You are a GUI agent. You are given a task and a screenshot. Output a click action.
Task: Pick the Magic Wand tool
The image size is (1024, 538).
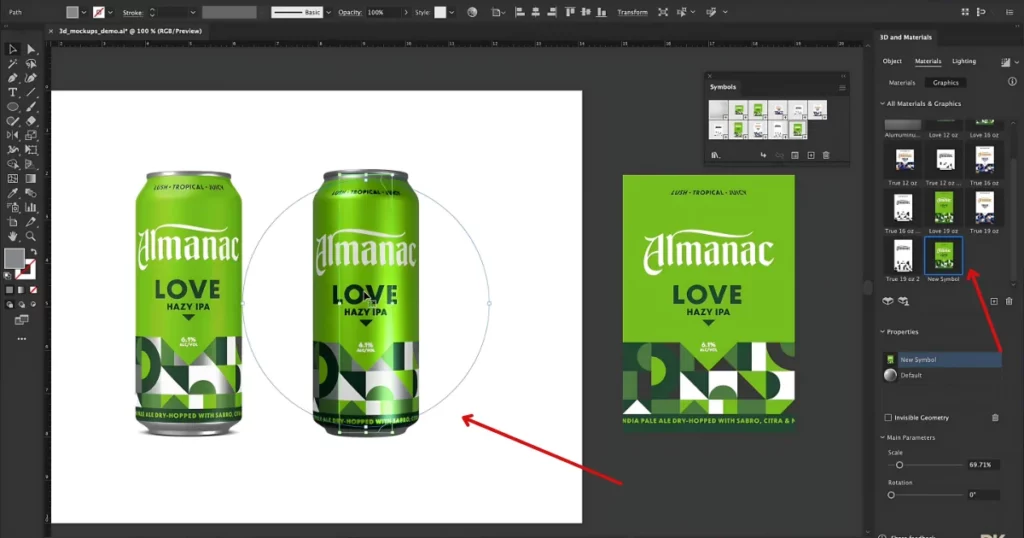click(12, 64)
